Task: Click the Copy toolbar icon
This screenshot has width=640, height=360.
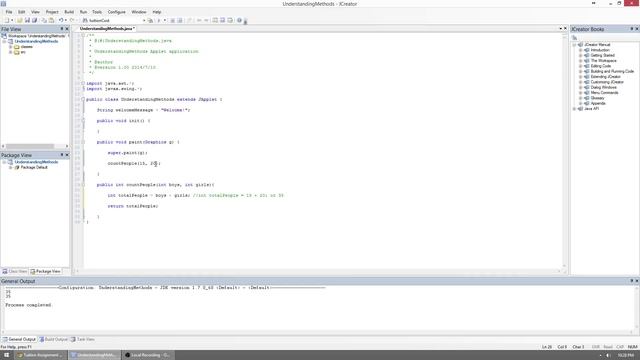Action: [44, 20]
